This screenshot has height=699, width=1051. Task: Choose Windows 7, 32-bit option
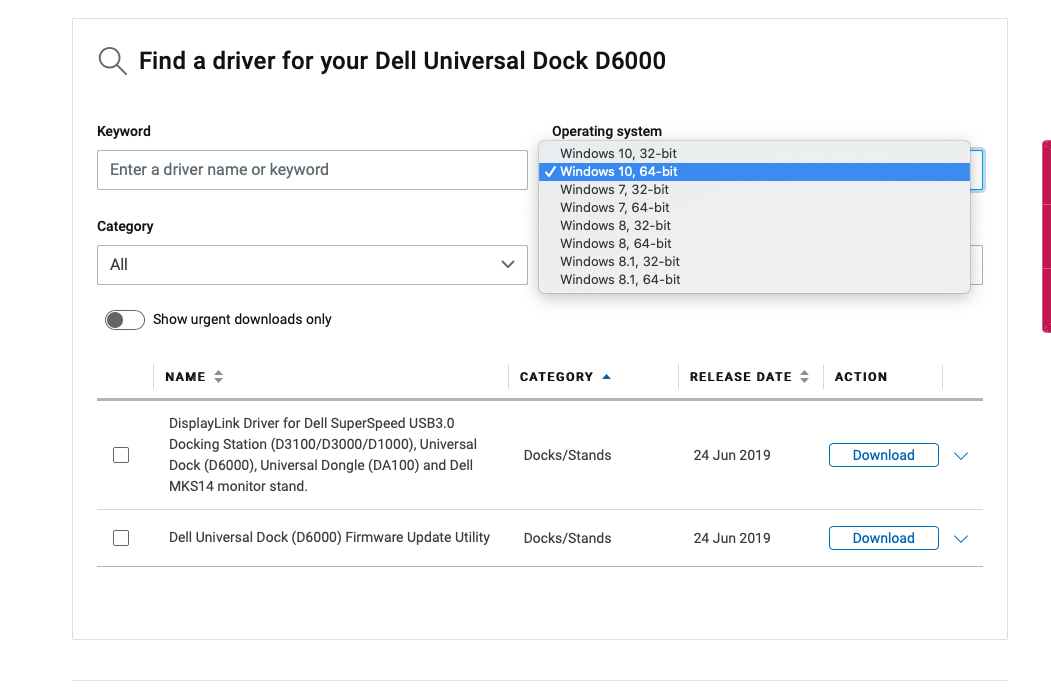(x=614, y=190)
